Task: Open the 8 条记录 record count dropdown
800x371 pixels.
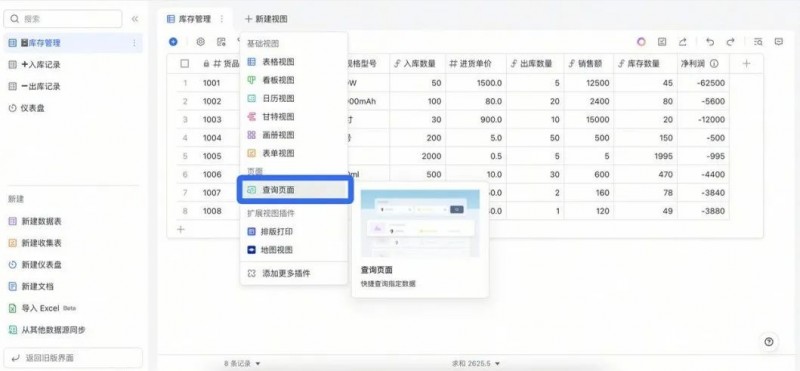Action: 242,363
